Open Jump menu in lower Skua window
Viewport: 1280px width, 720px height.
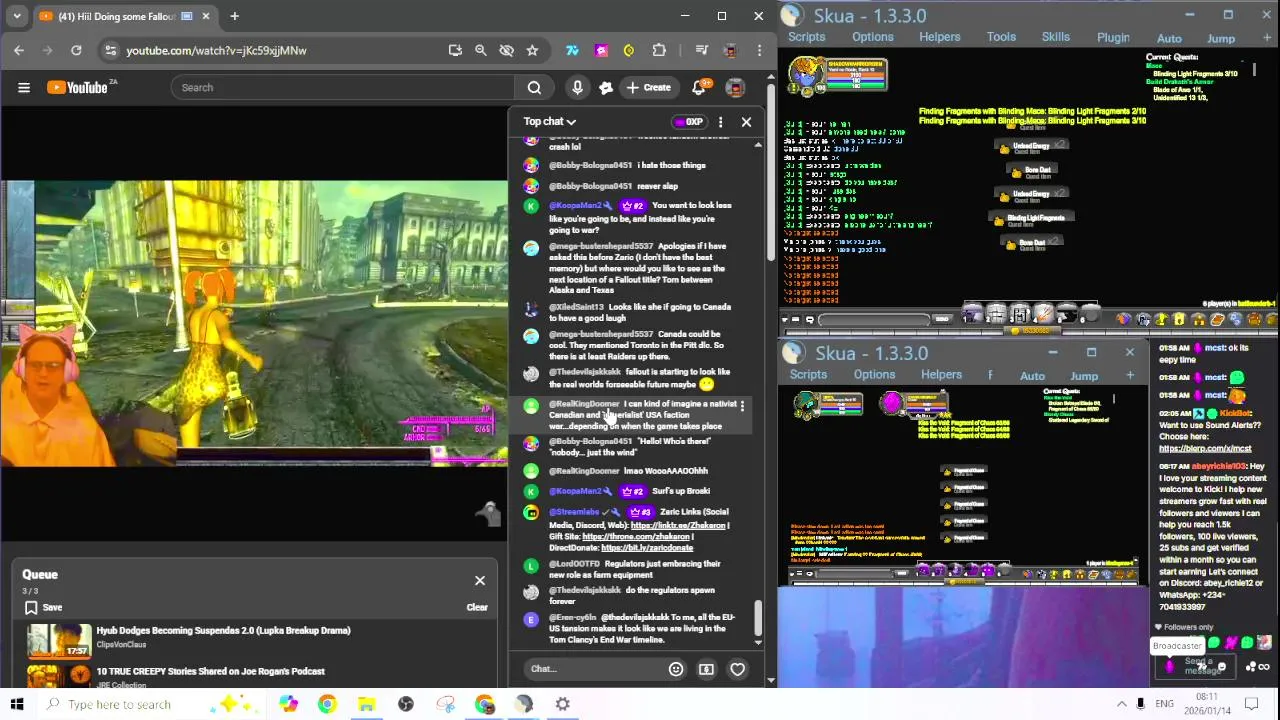[1084, 376]
